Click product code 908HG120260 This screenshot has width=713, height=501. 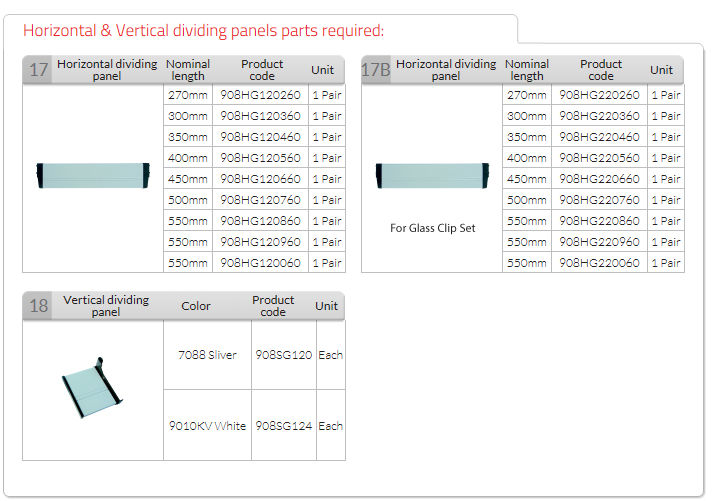260,95
